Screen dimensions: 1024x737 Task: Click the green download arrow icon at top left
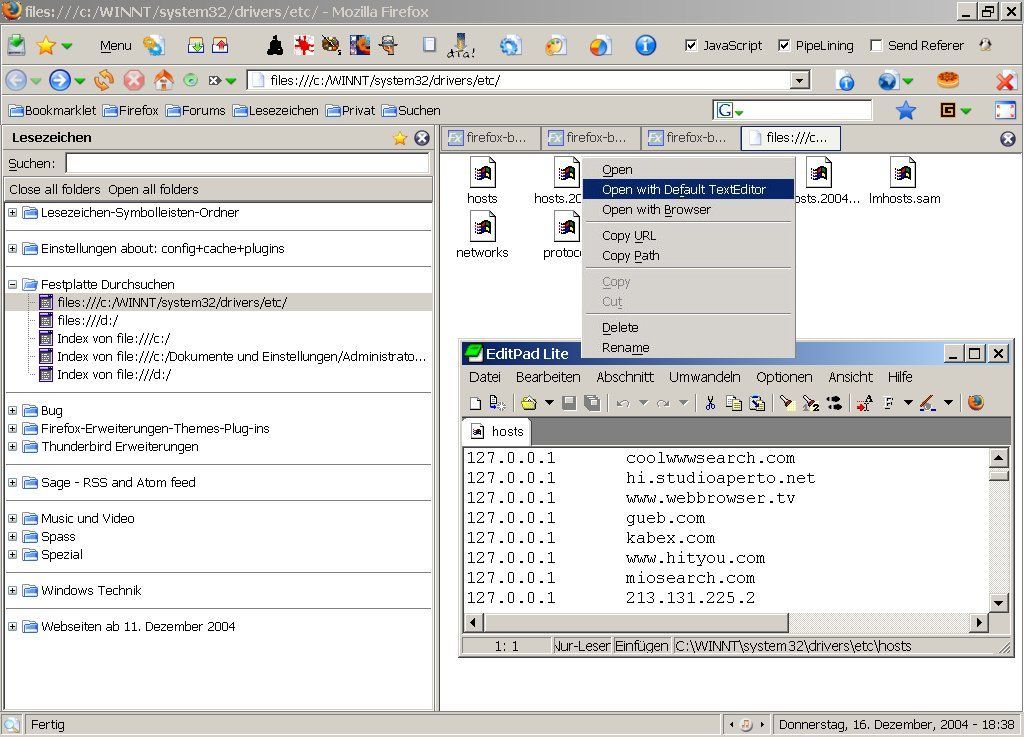coord(16,45)
